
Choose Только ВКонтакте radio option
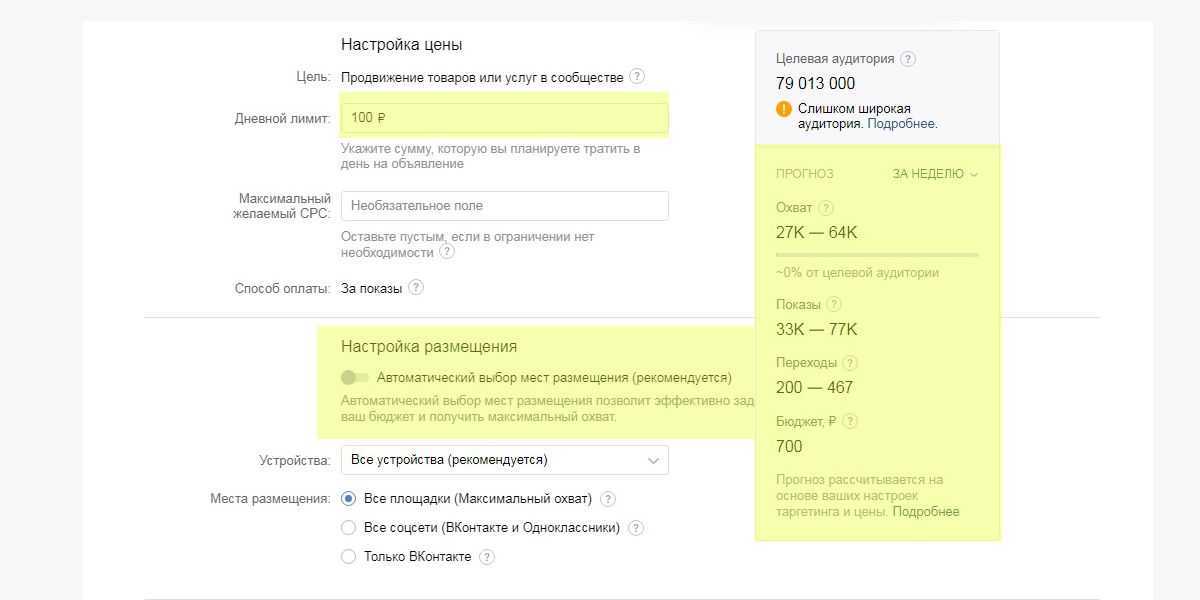(348, 557)
